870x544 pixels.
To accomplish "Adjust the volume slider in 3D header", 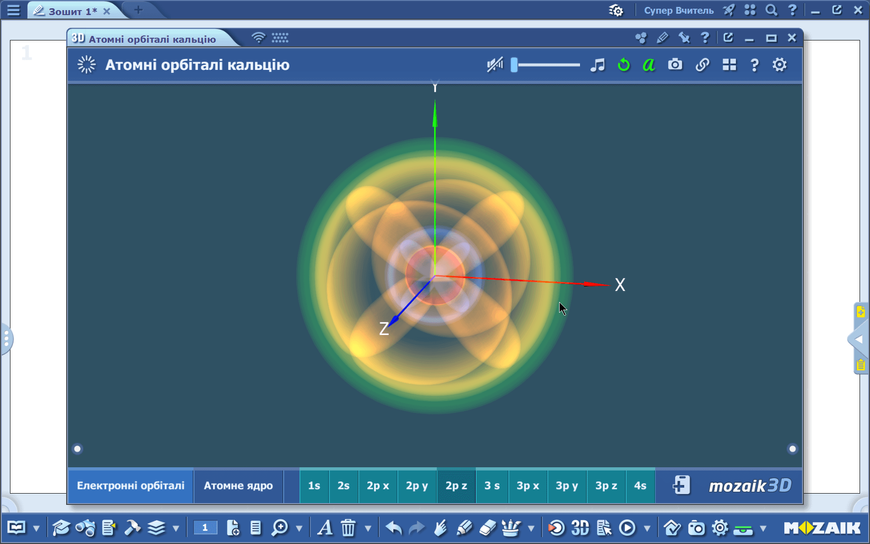I will tap(545, 65).
